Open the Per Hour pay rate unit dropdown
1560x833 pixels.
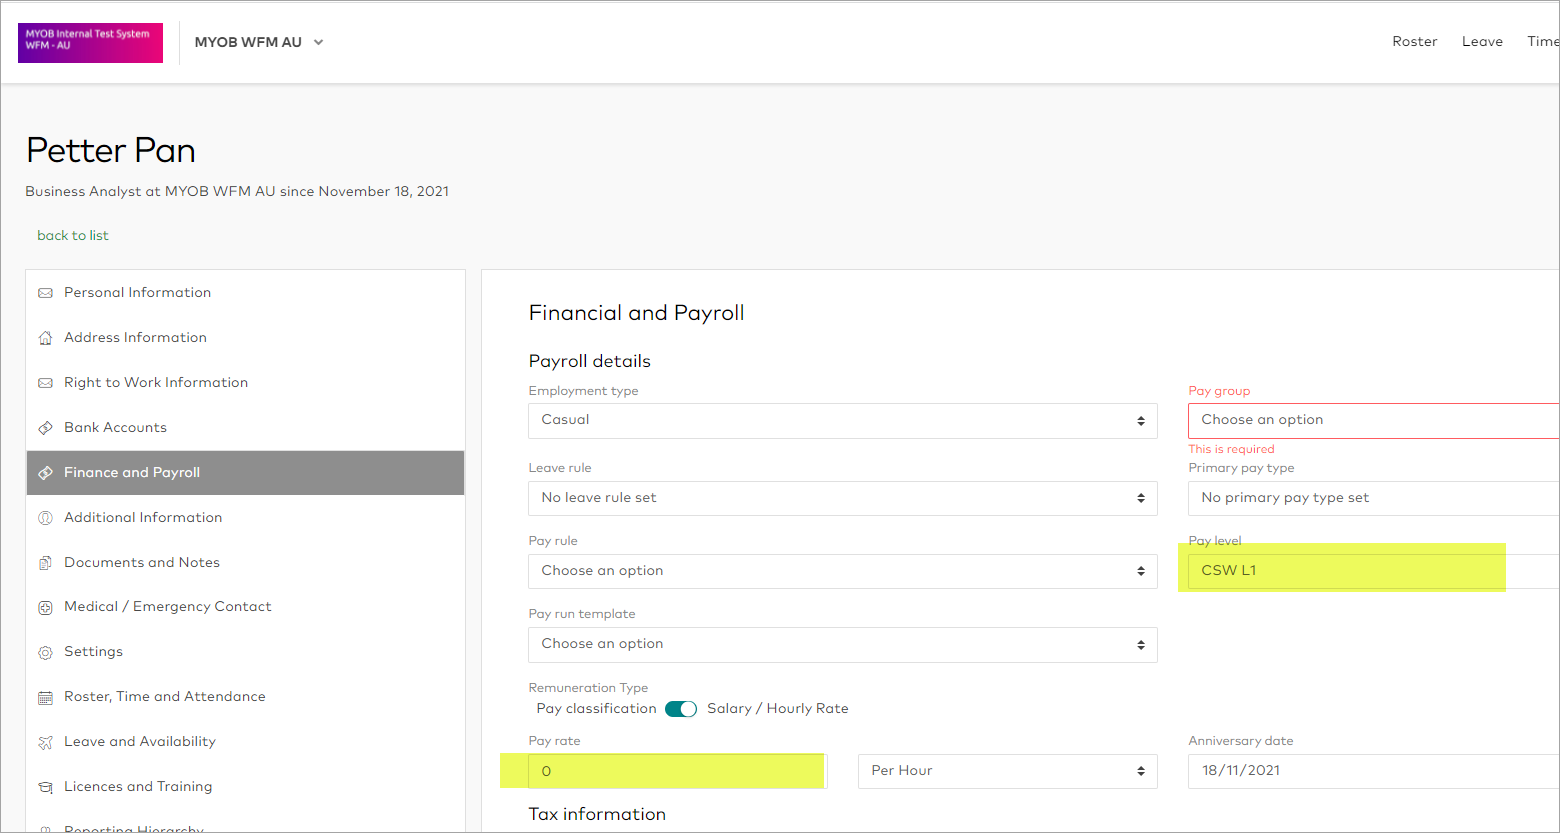click(x=1007, y=771)
